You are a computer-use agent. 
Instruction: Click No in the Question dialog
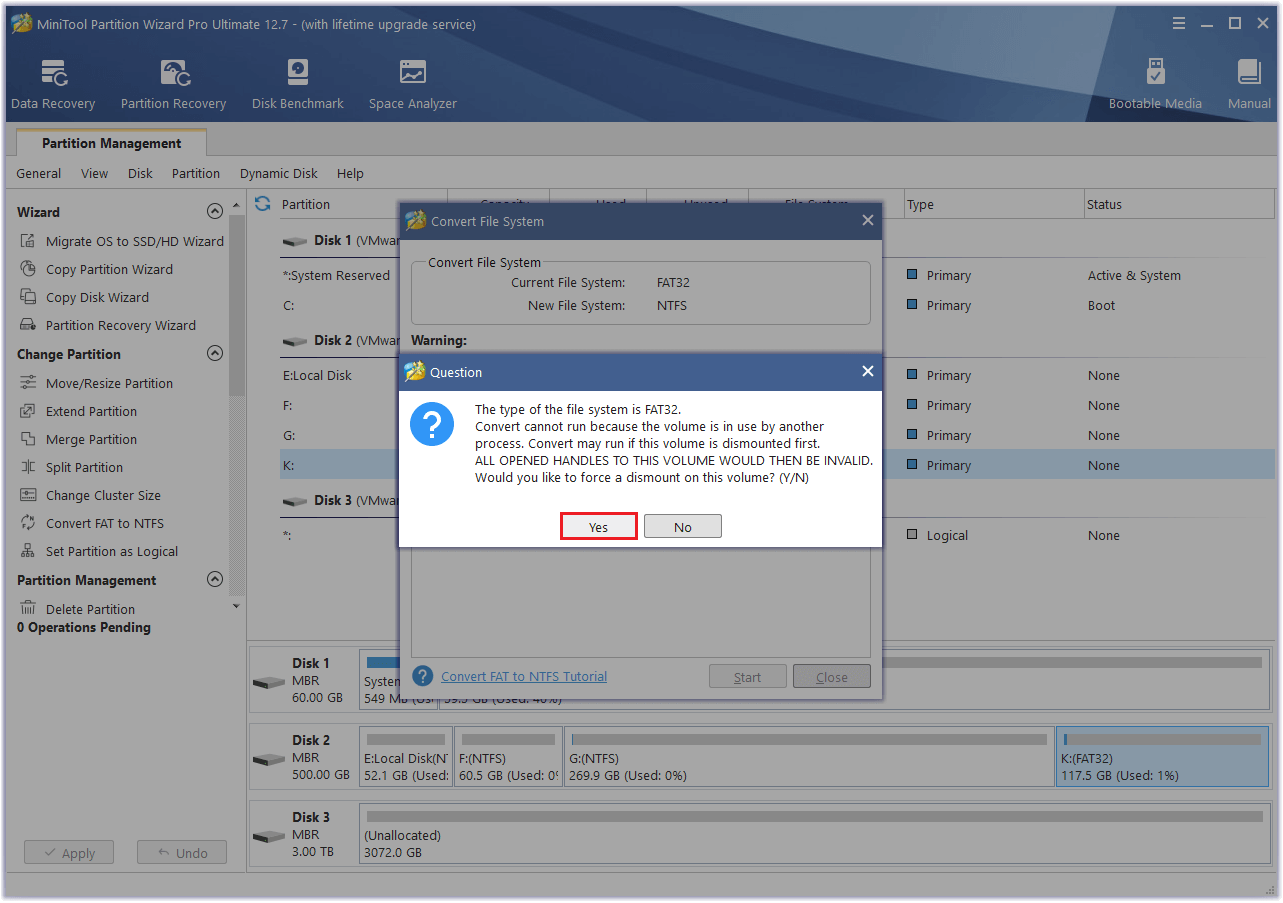pos(682,527)
